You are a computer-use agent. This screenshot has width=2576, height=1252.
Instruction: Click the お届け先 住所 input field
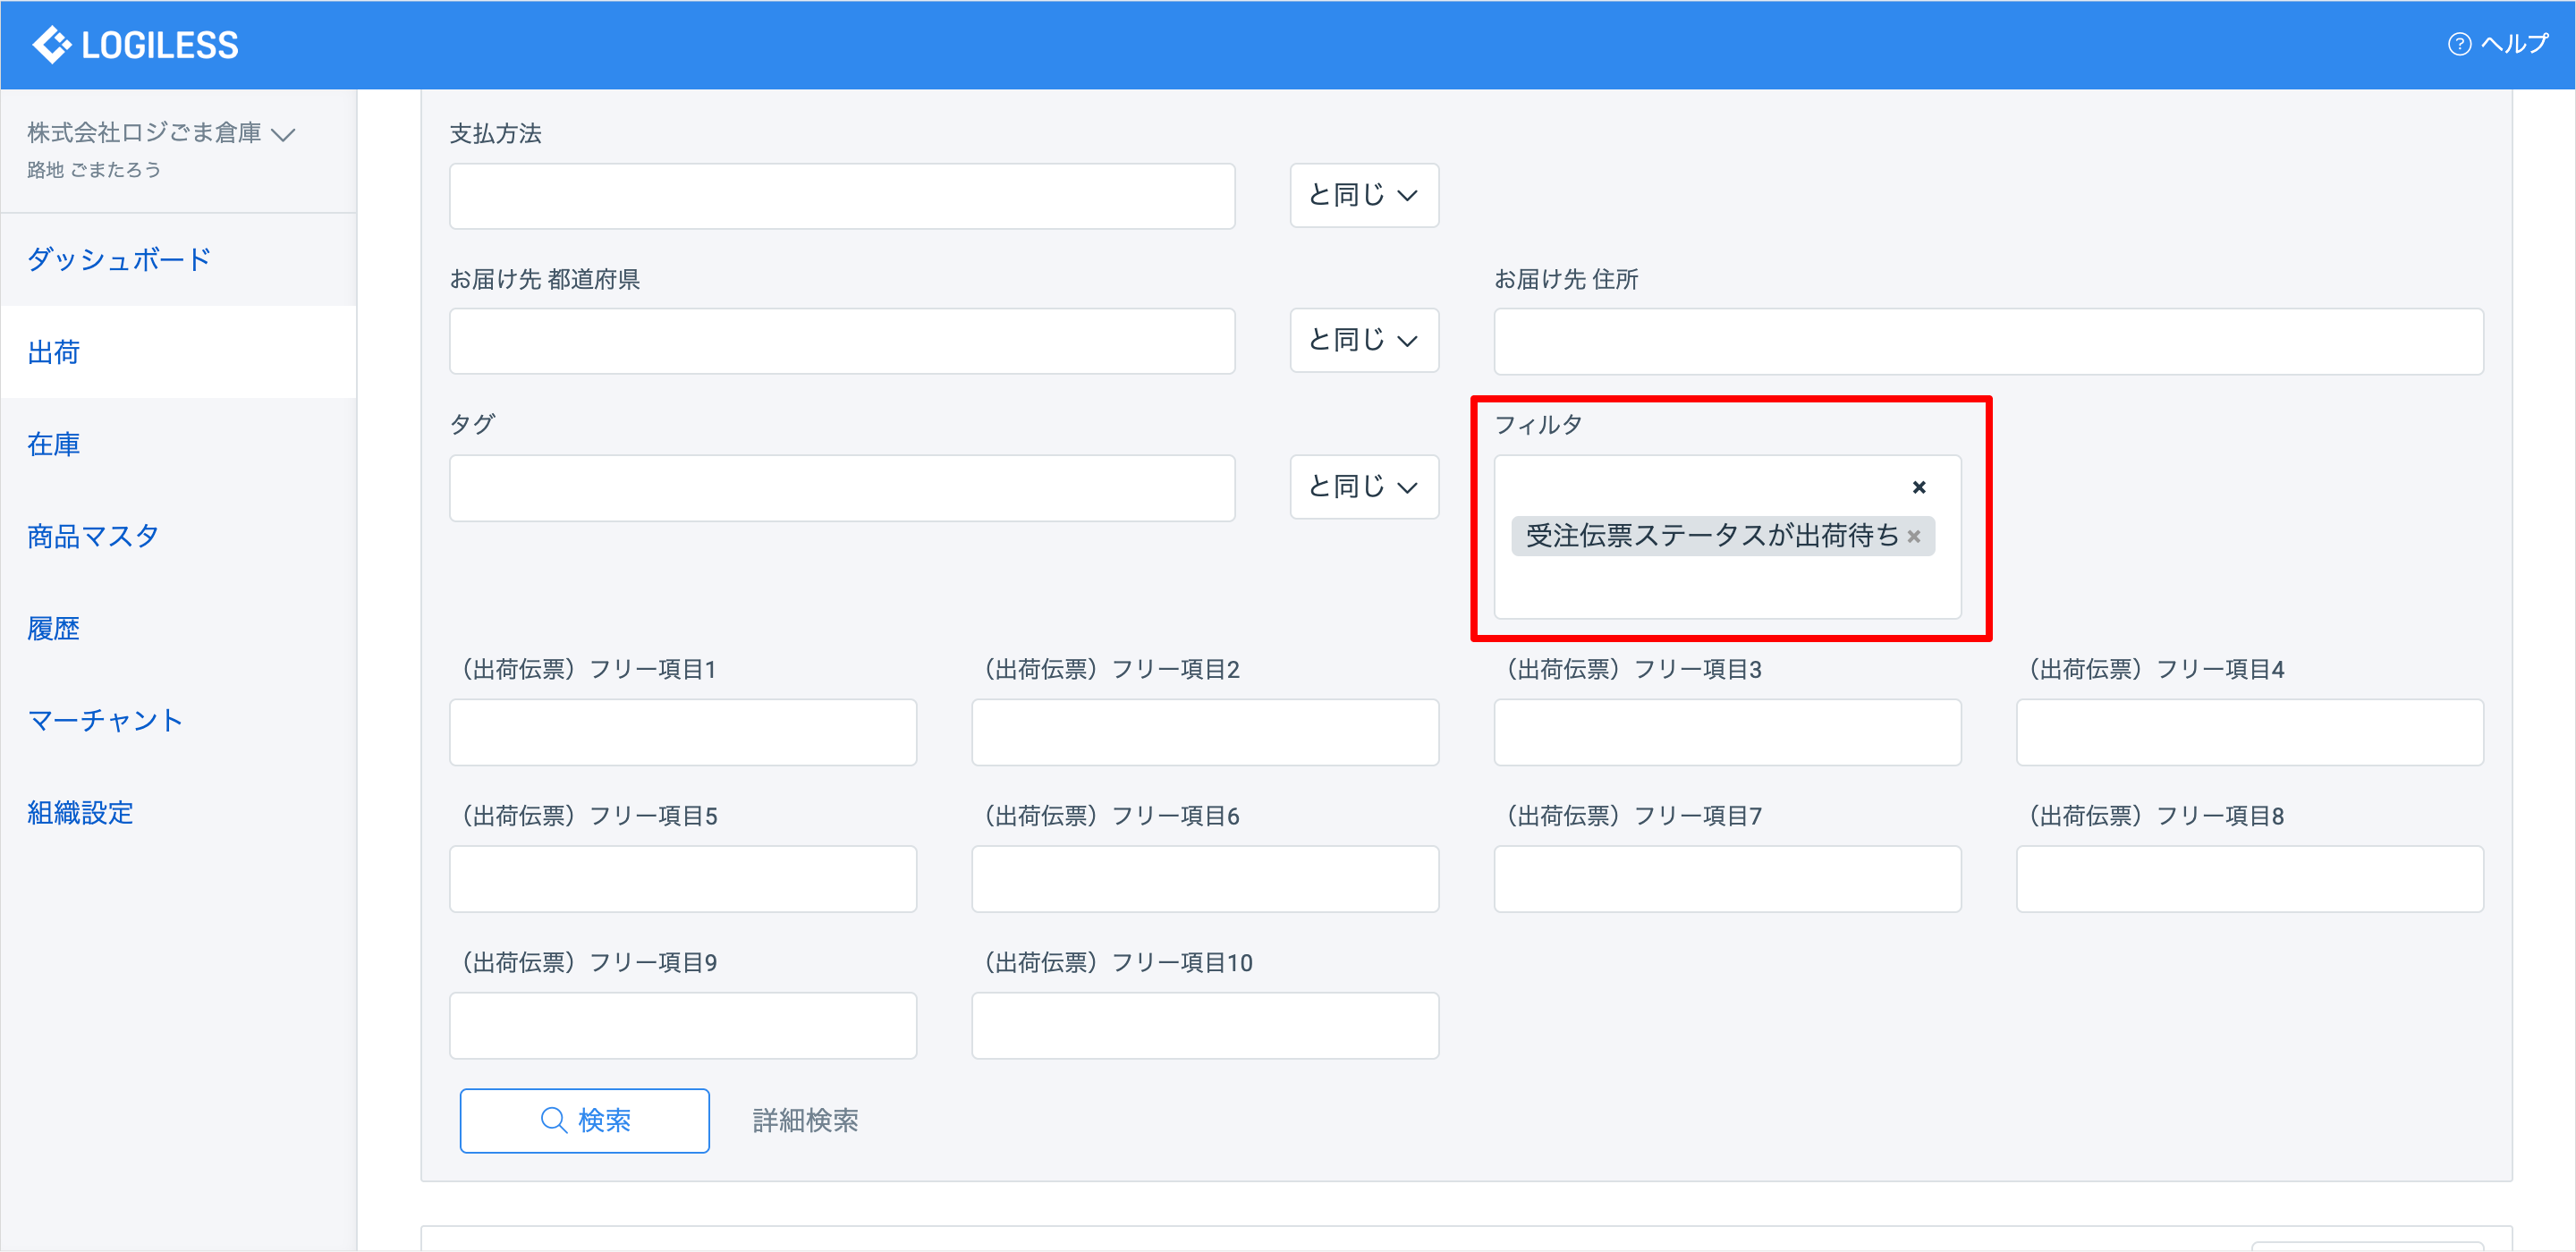1988,341
